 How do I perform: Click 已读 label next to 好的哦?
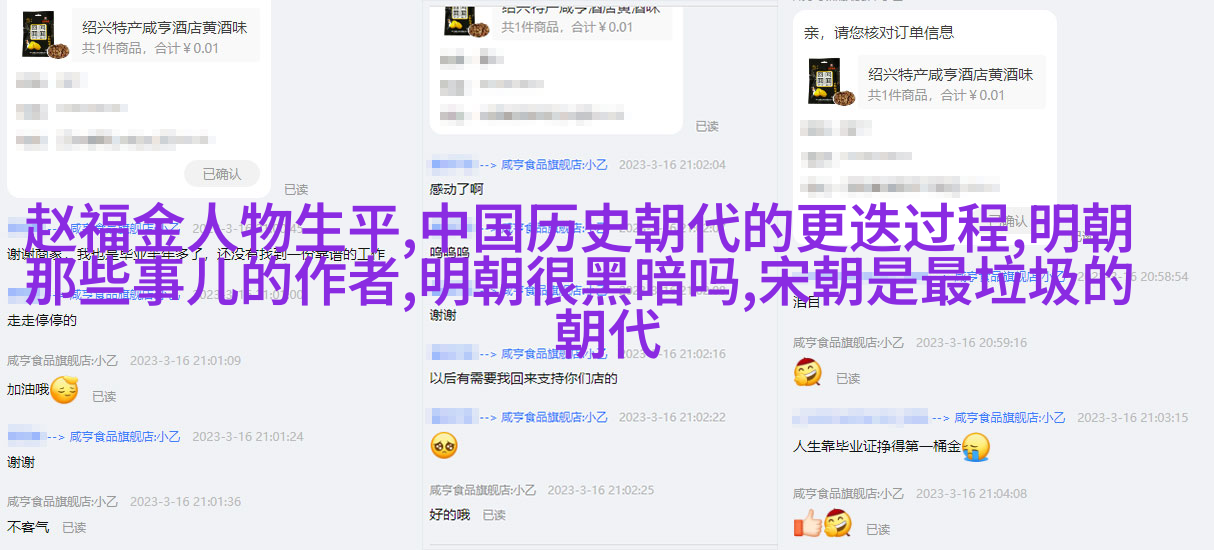[x=494, y=515]
